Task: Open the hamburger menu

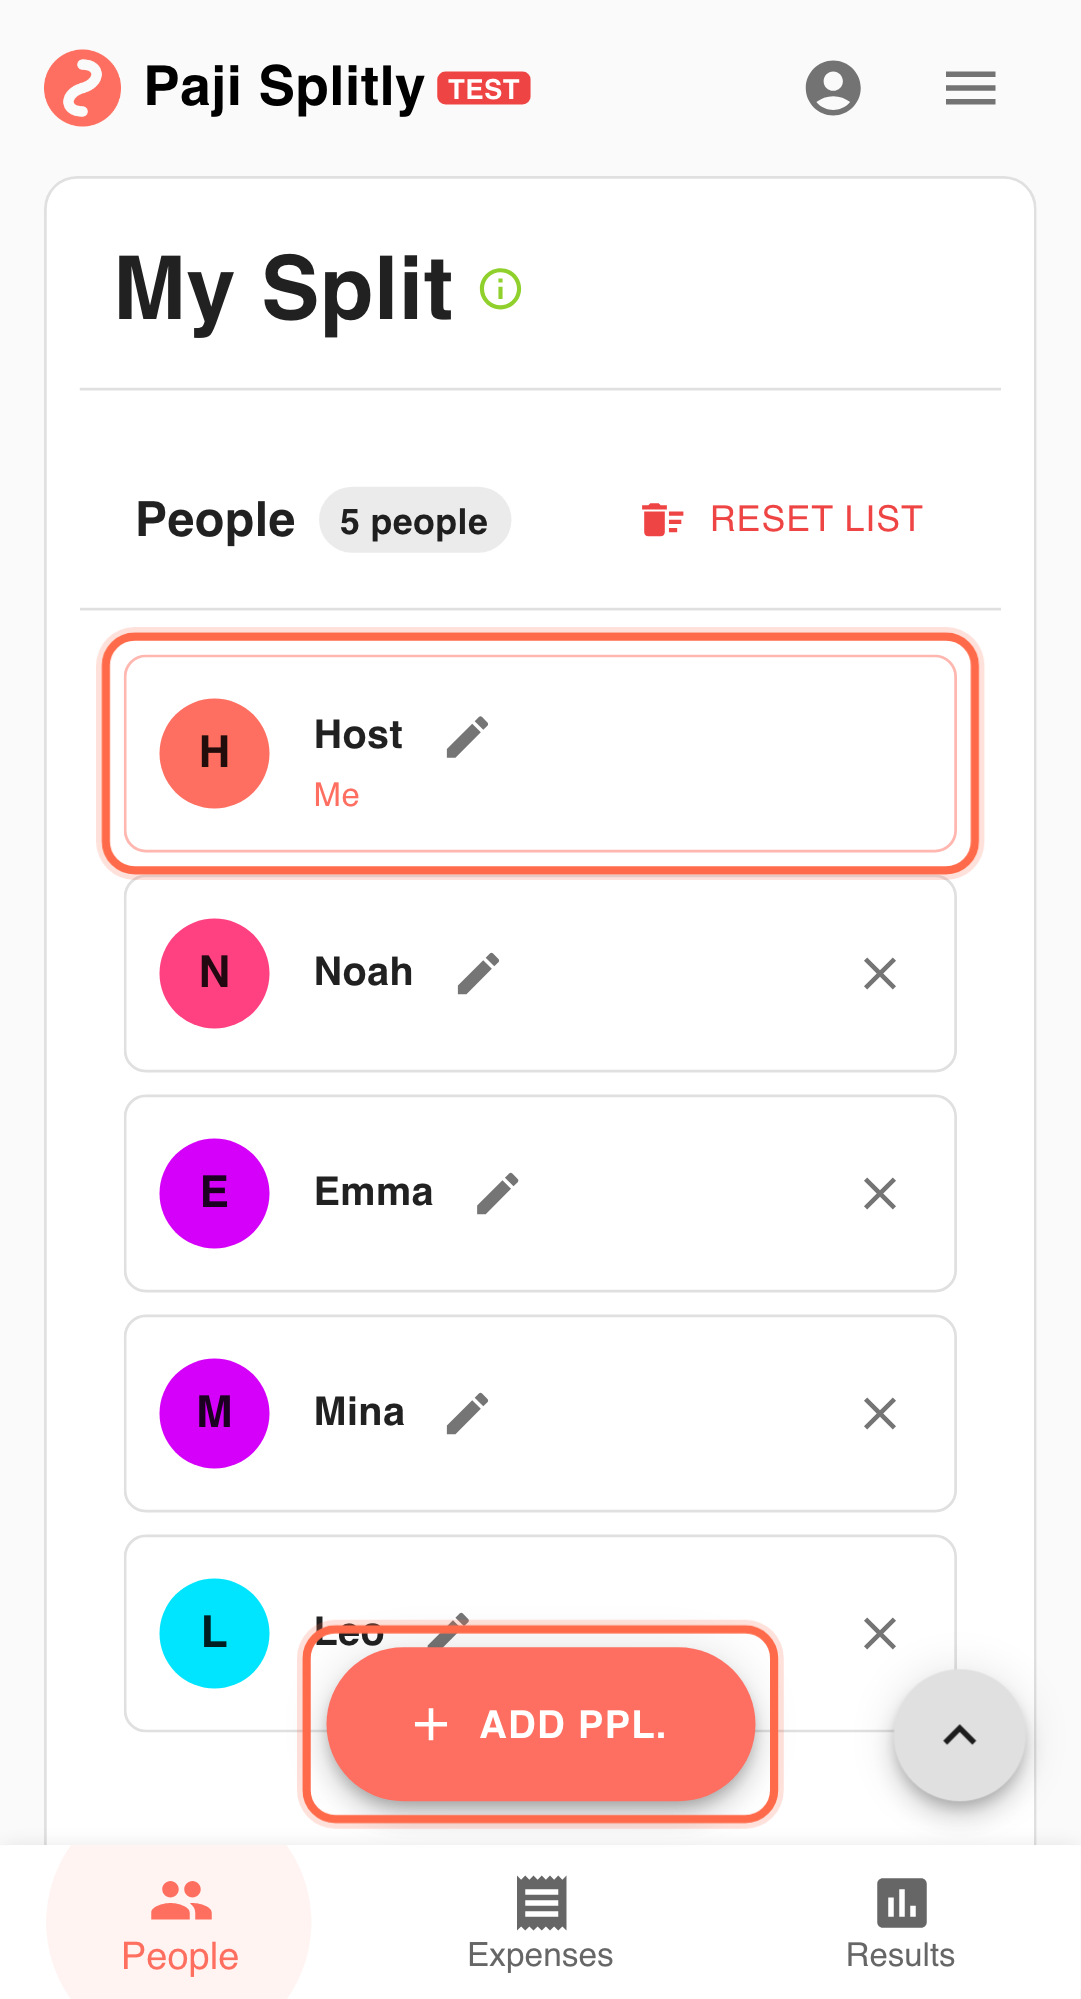Action: click(970, 88)
